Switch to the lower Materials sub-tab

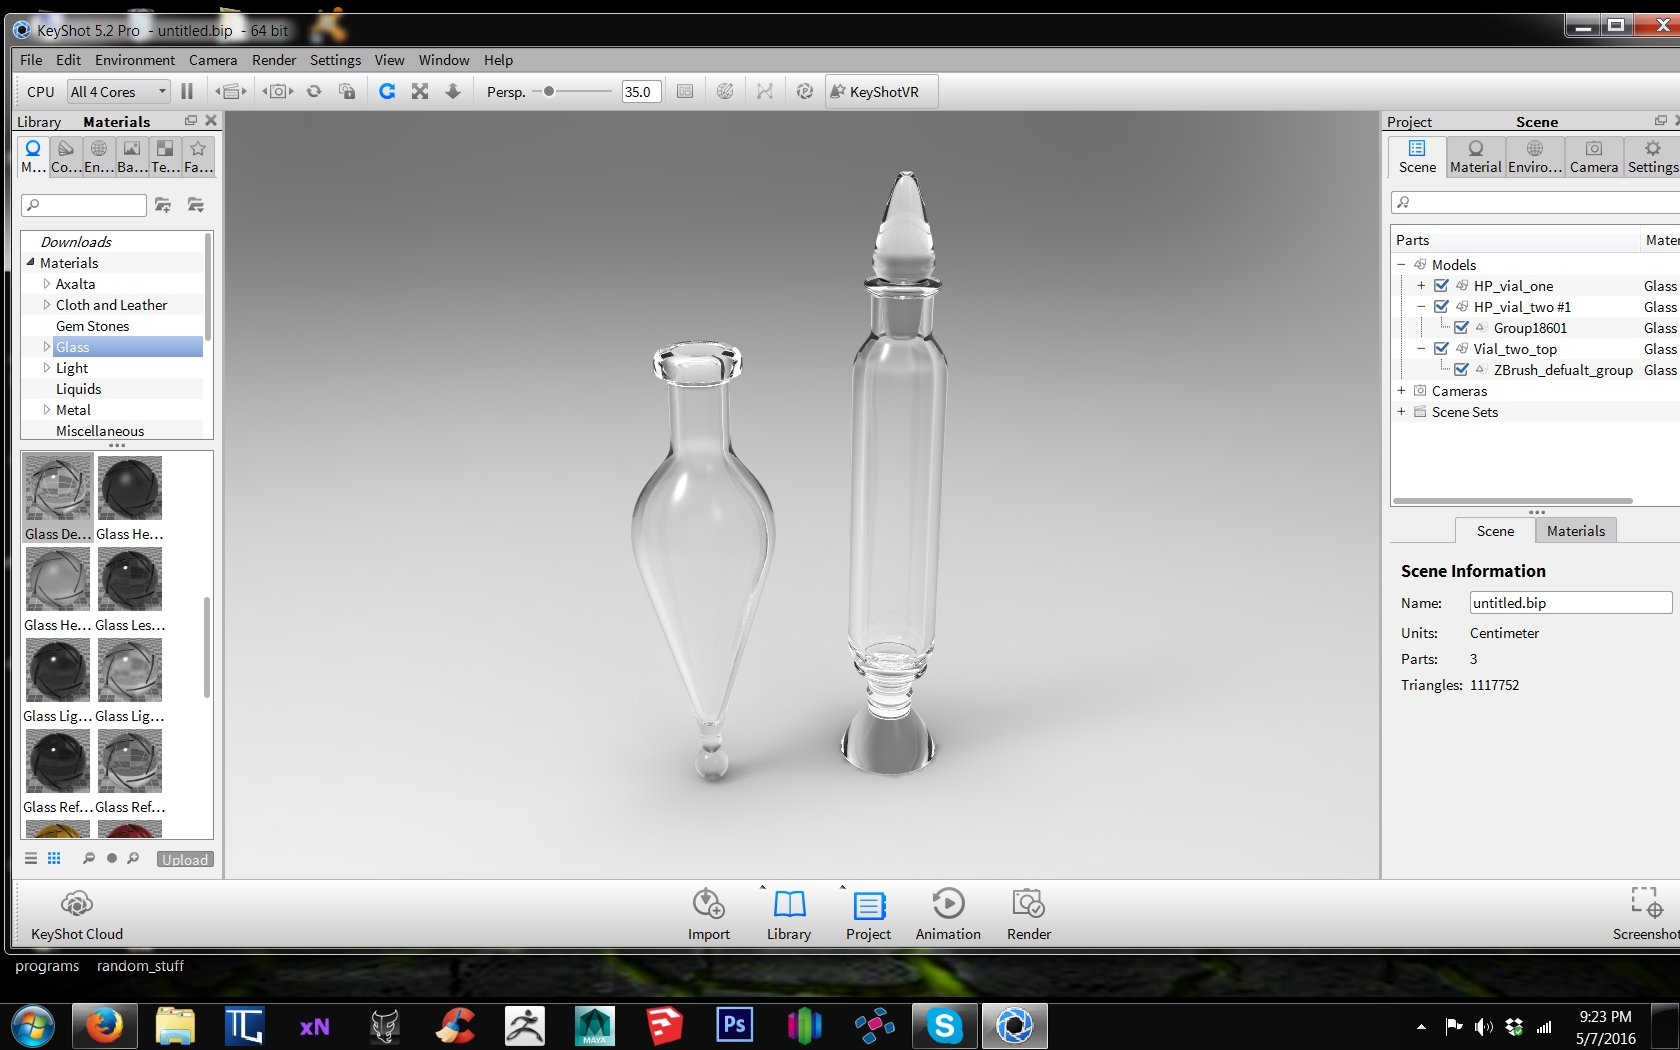click(1576, 531)
